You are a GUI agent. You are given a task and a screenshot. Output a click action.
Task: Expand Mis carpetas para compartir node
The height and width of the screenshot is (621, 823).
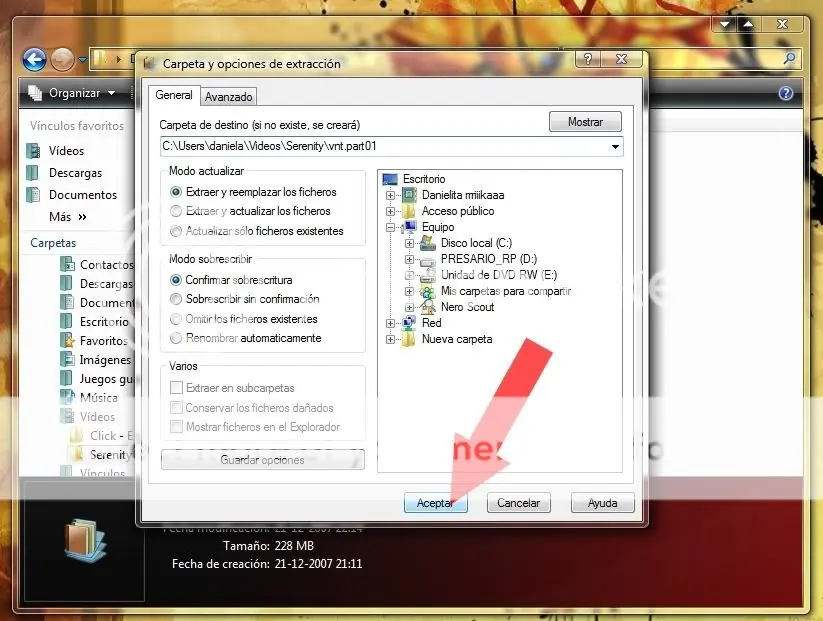409,291
